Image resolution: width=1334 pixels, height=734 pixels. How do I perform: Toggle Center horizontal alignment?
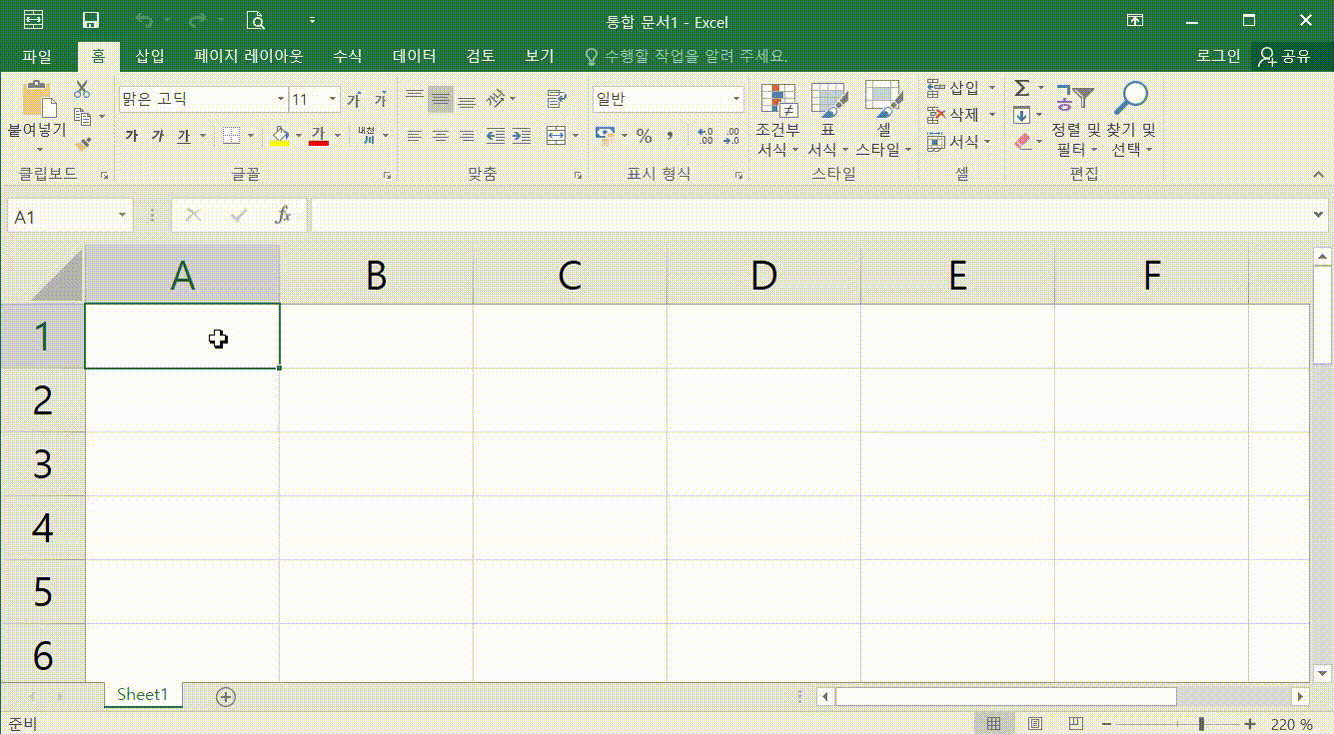440,136
